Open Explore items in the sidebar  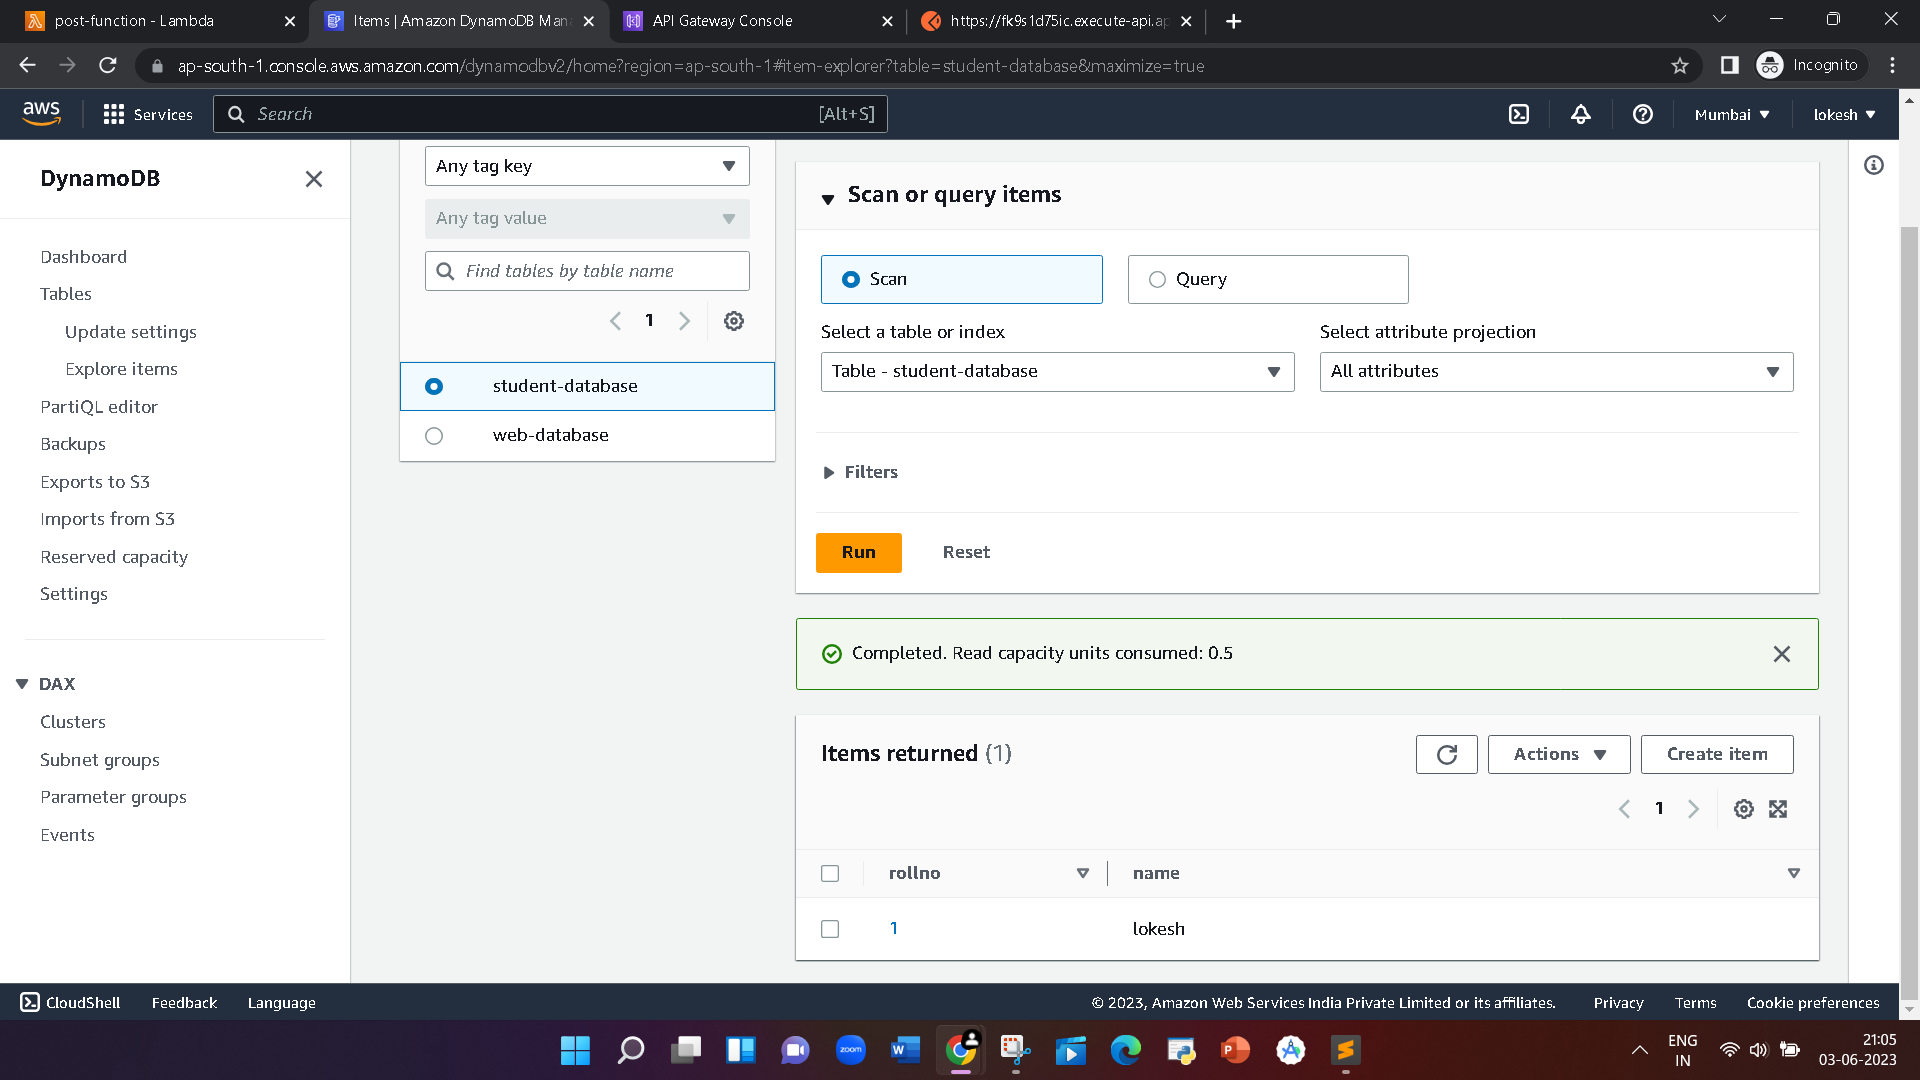[x=121, y=368]
